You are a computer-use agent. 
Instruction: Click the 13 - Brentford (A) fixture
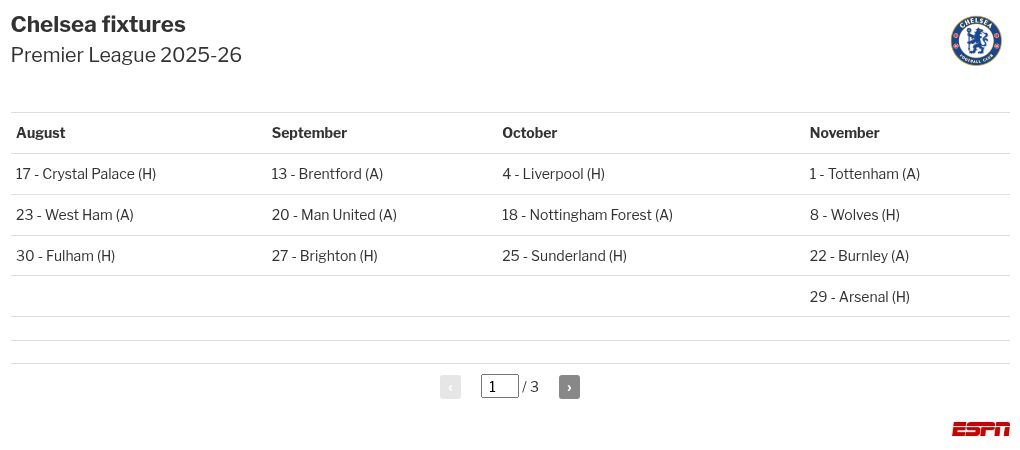pos(327,174)
